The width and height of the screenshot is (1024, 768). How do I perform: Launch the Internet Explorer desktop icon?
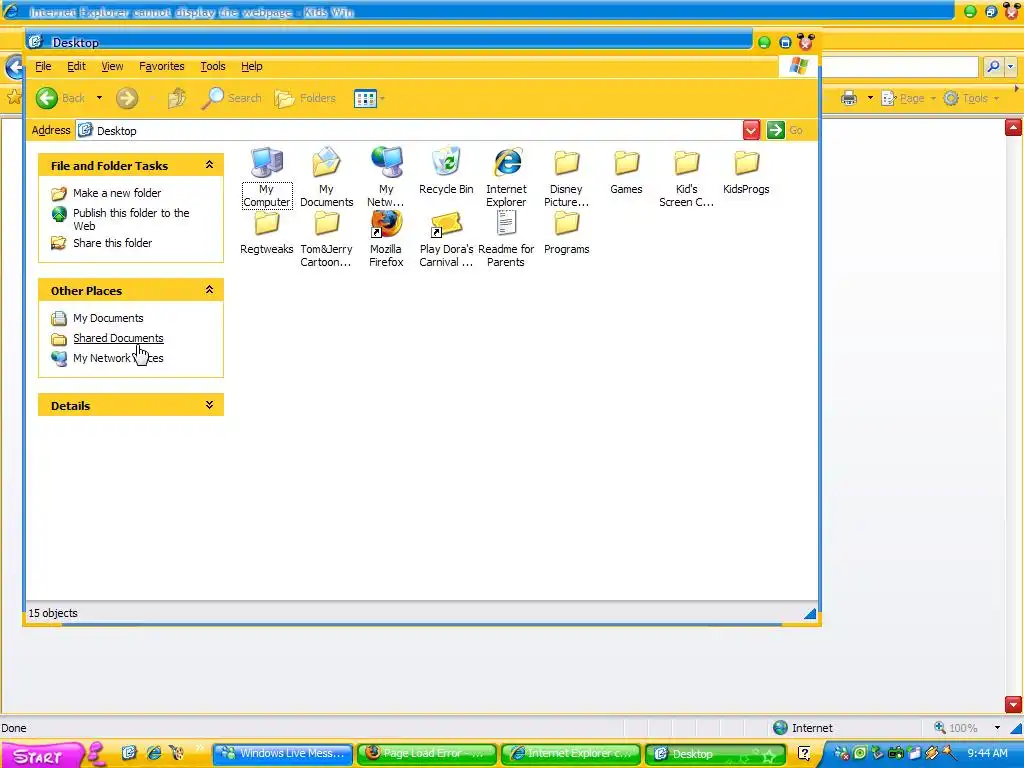[506, 177]
